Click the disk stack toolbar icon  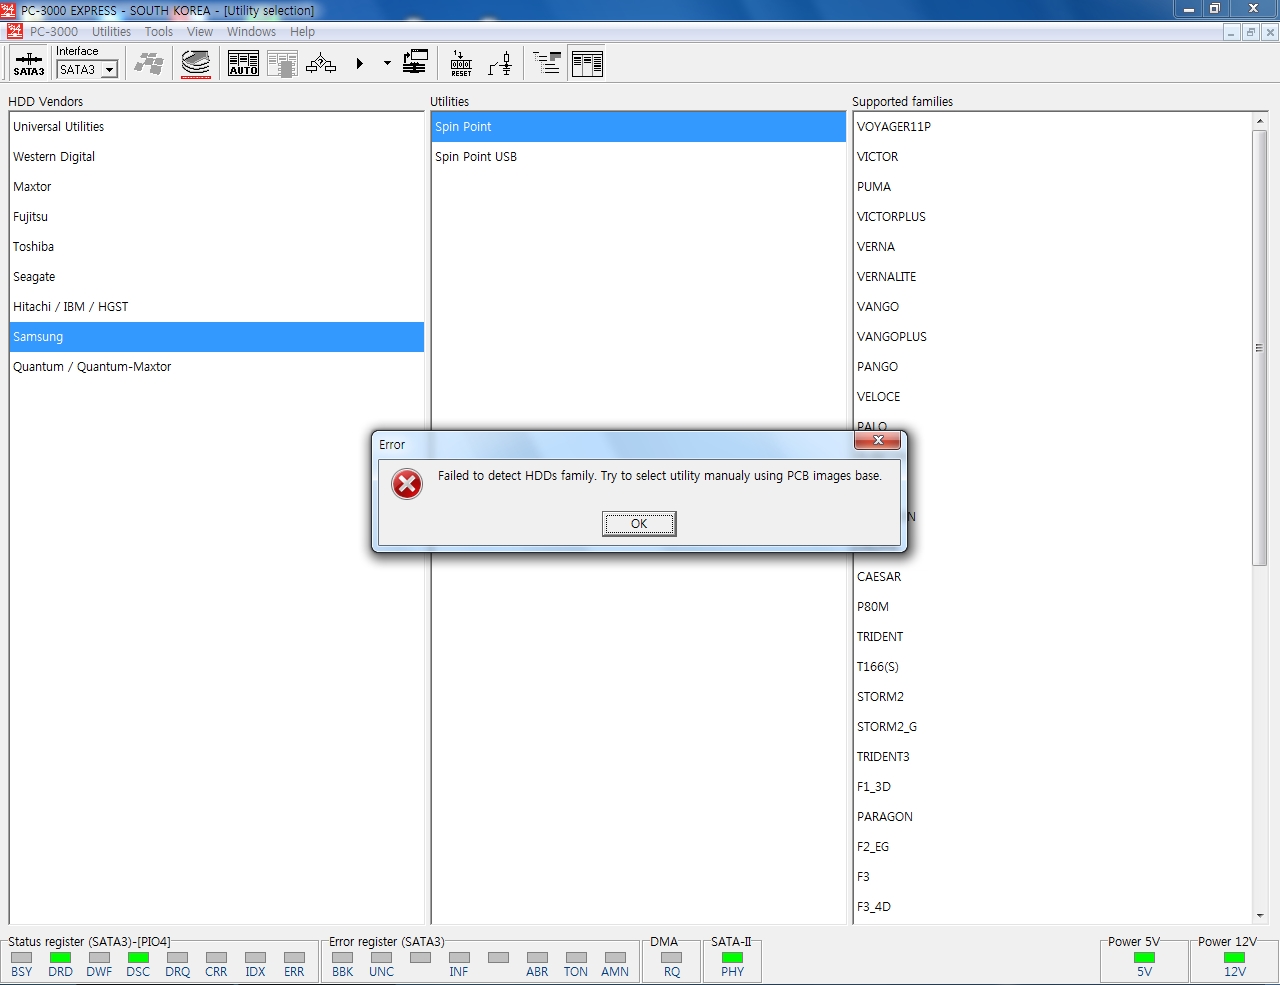(196, 64)
